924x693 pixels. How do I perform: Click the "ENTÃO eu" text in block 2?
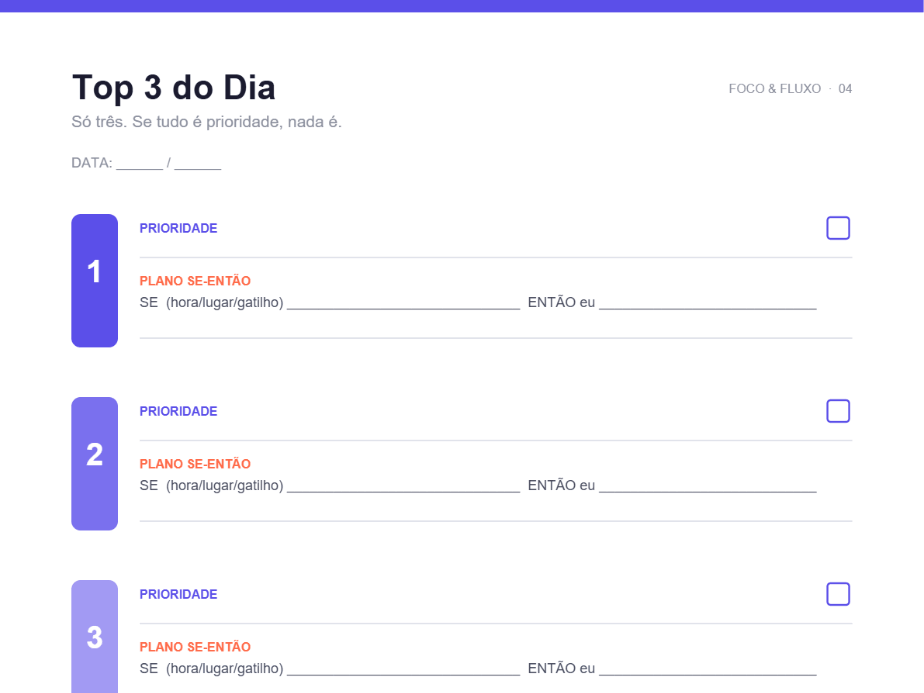point(561,486)
